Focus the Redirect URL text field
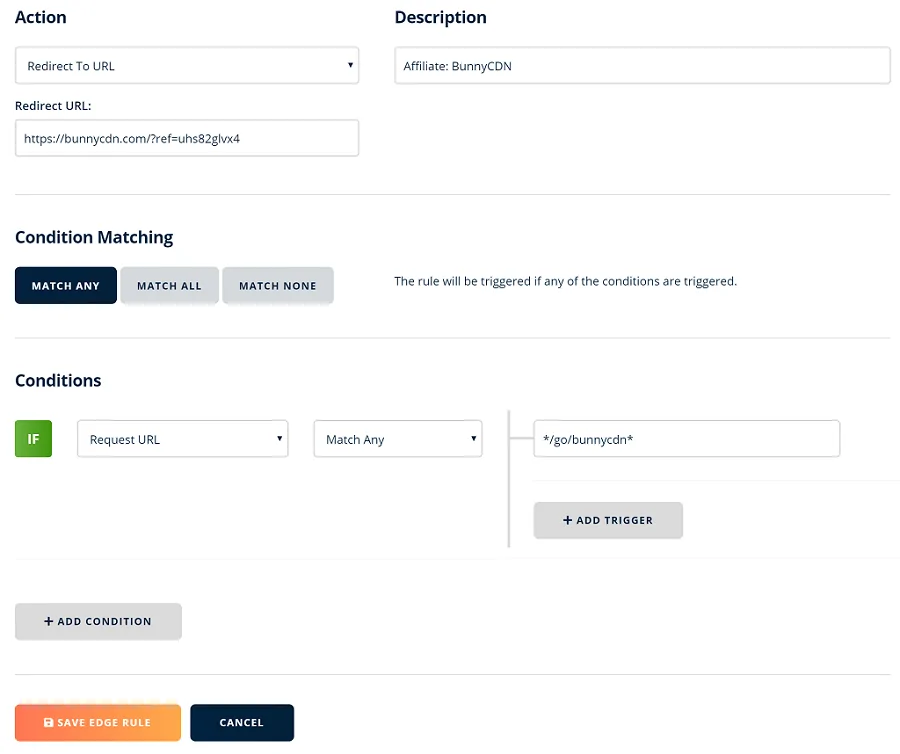Image resolution: width=900 pixels, height=754 pixels. click(186, 139)
